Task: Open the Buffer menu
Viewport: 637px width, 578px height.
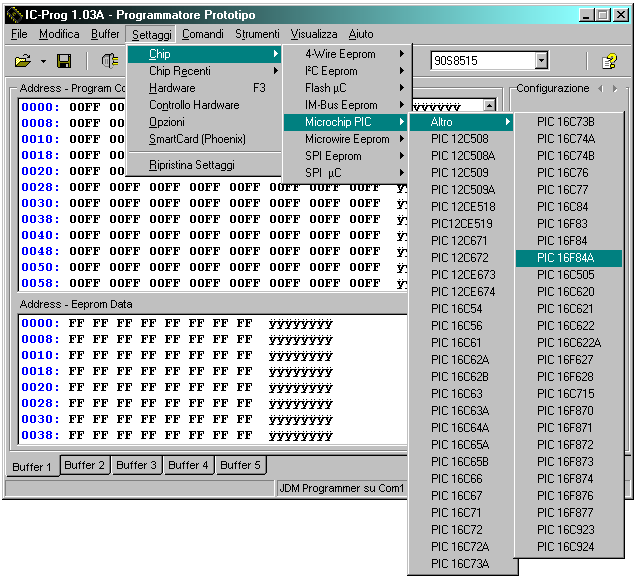Action: pyautogui.click(x=105, y=34)
